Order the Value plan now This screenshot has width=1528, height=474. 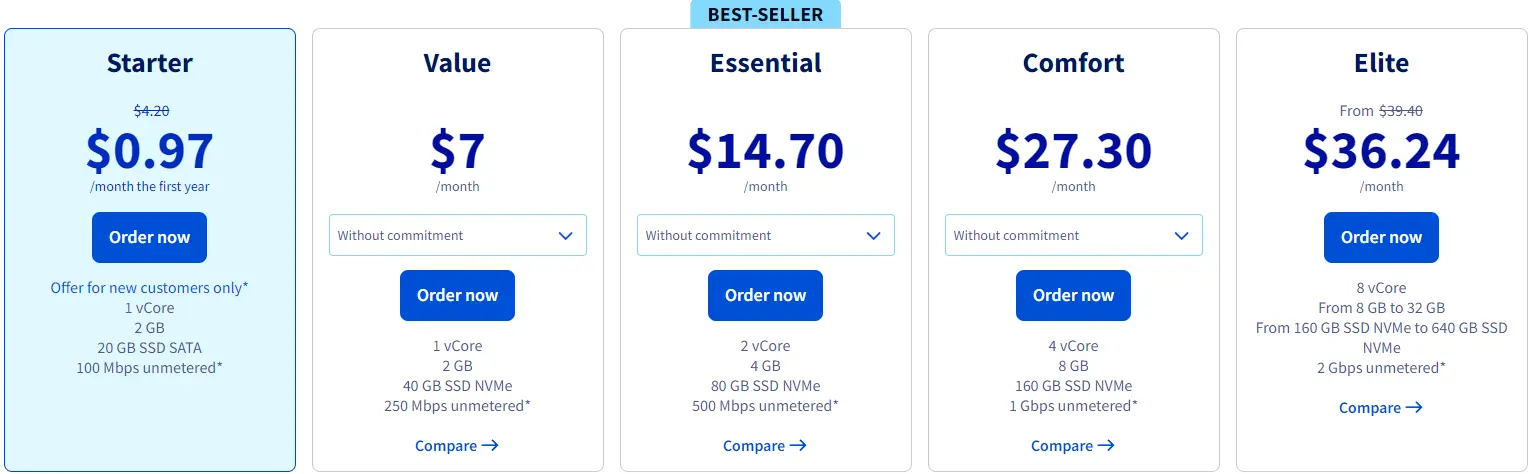[457, 295]
